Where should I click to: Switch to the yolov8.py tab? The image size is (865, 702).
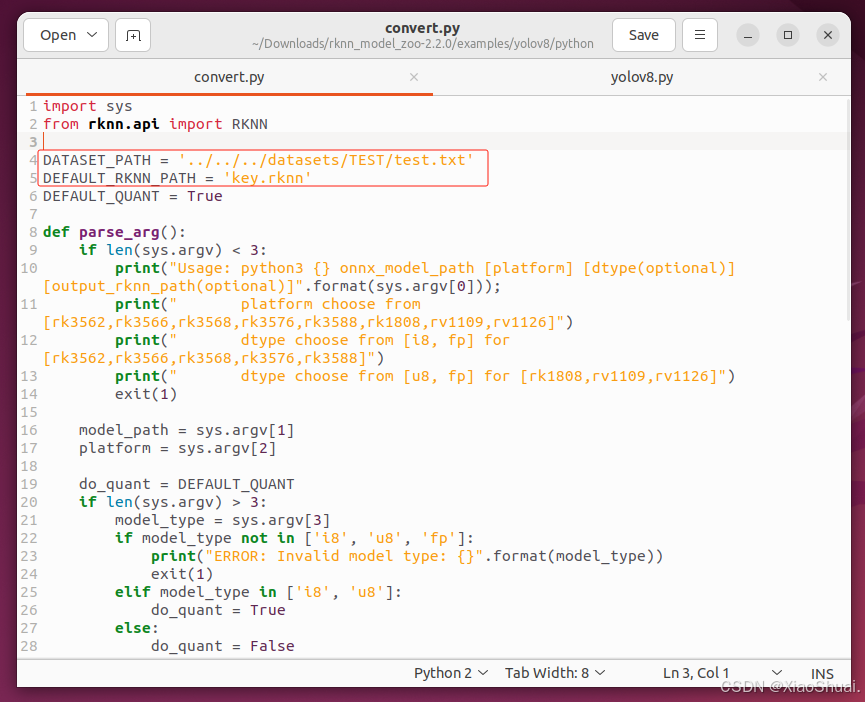642,77
